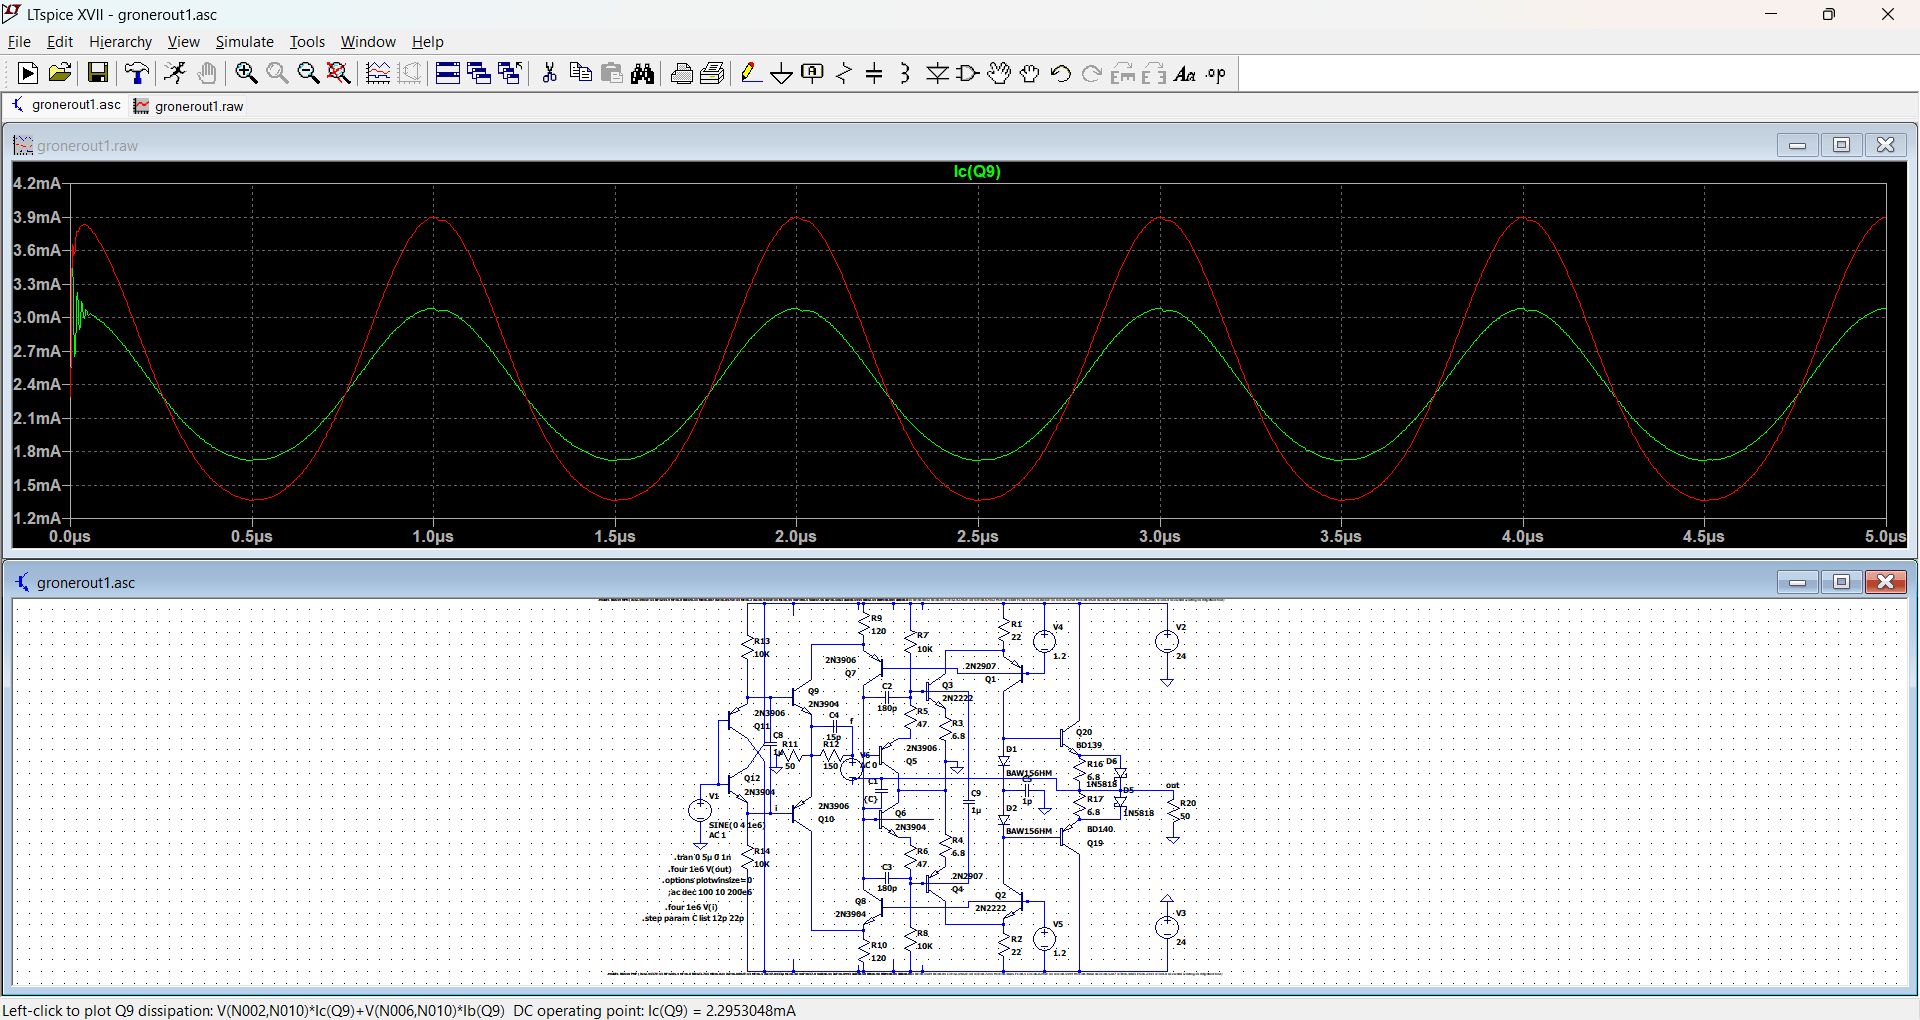Click the Tile Windows Horizontally icon
Image resolution: width=1920 pixels, height=1020 pixels.
pyautogui.click(x=448, y=73)
